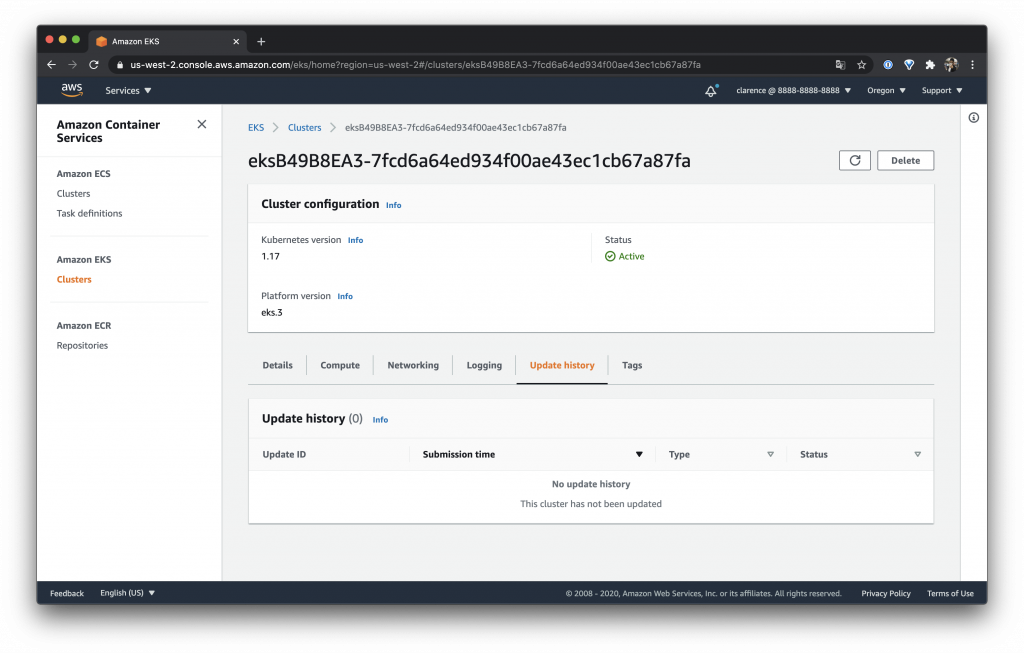Click the Chrome profile avatar

[x=951, y=65]
